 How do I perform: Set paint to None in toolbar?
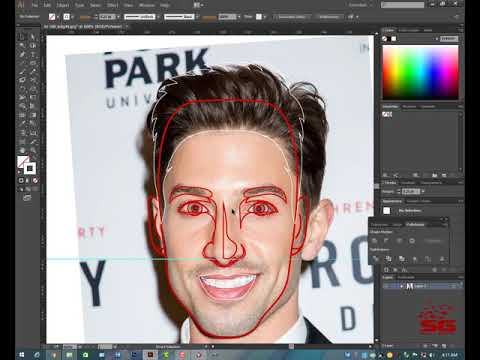[x=35, y=180]
